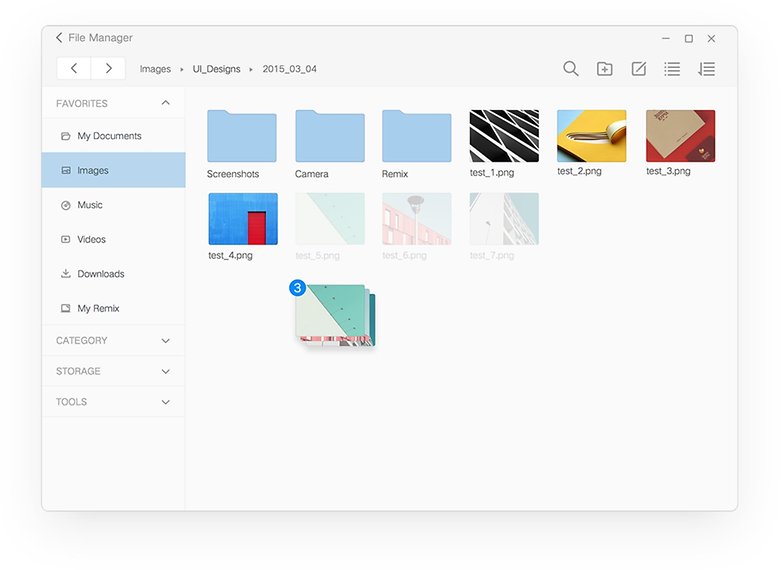This screenshot has height=570, width=782.
Task: Open the Screenshots folder
Action: pyautogui.click(x=242, y=136)
